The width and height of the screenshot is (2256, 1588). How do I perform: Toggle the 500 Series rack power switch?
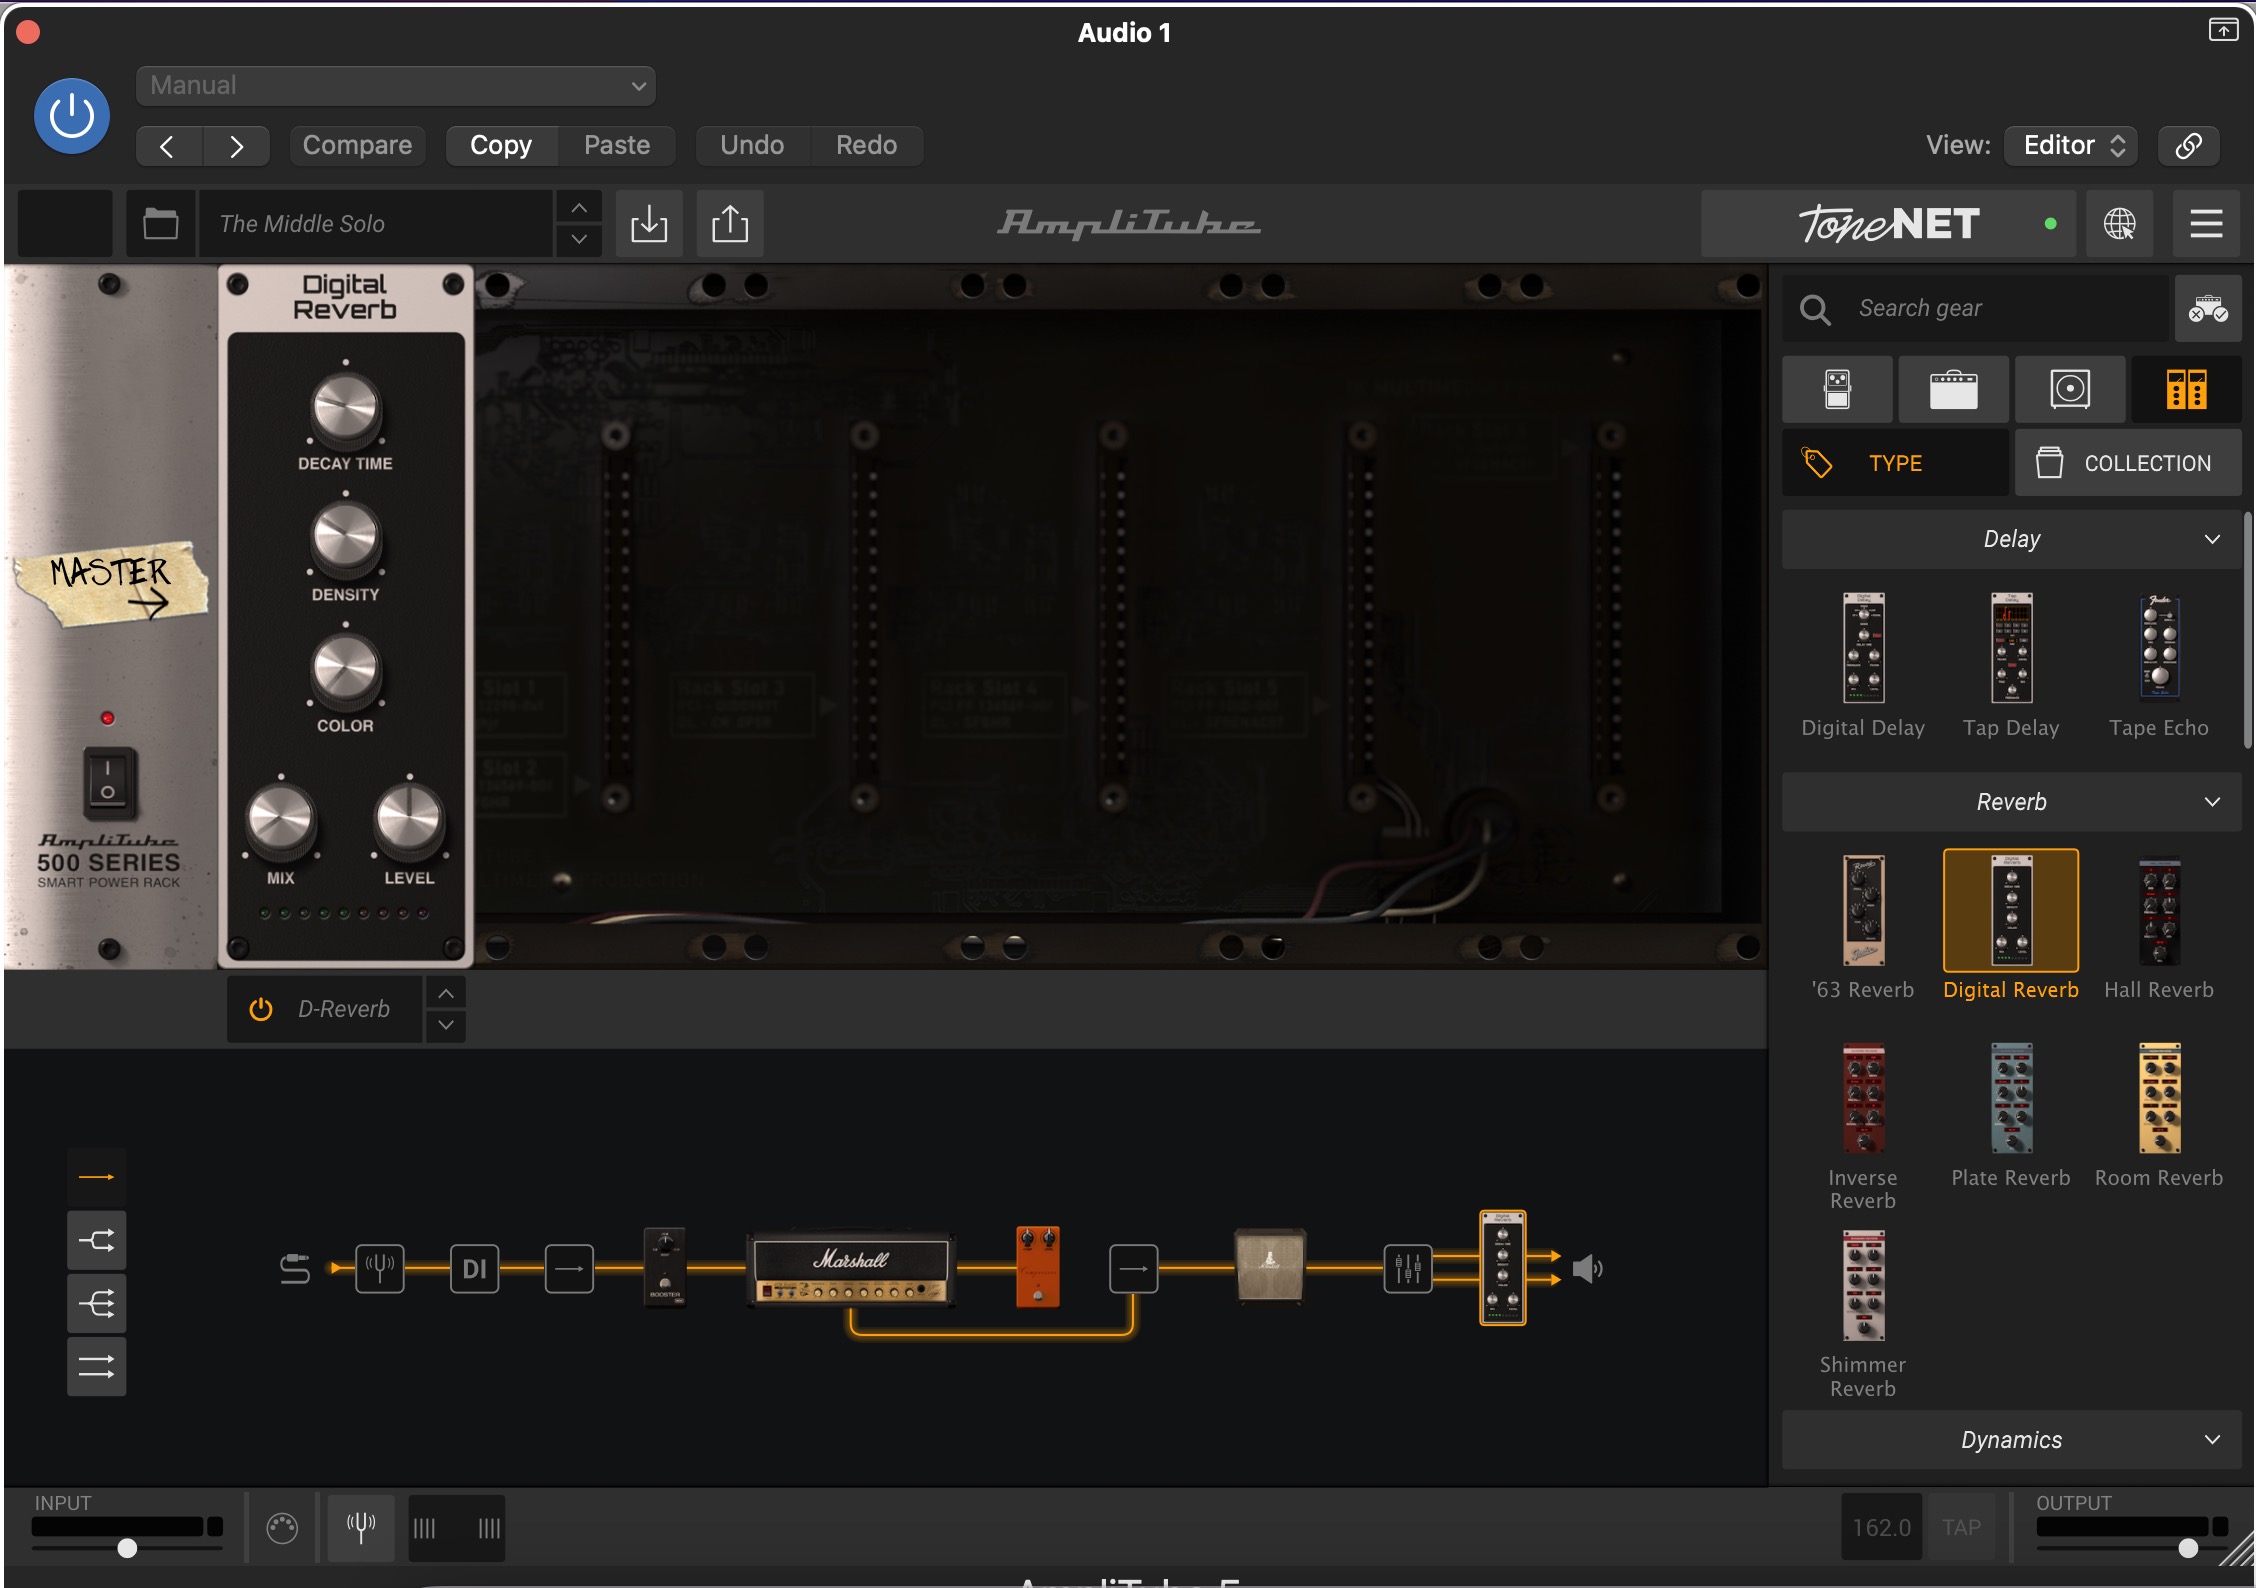108,782
